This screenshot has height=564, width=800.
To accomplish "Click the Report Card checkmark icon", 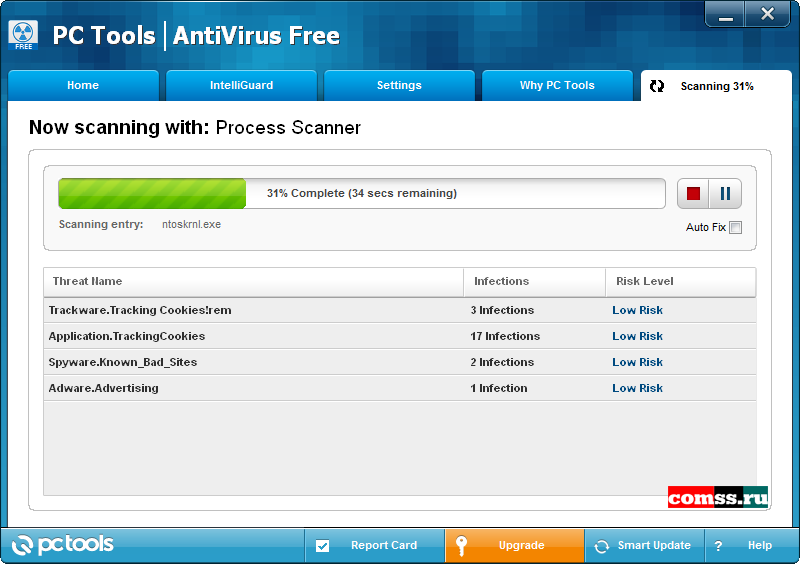I will point(322,546).
